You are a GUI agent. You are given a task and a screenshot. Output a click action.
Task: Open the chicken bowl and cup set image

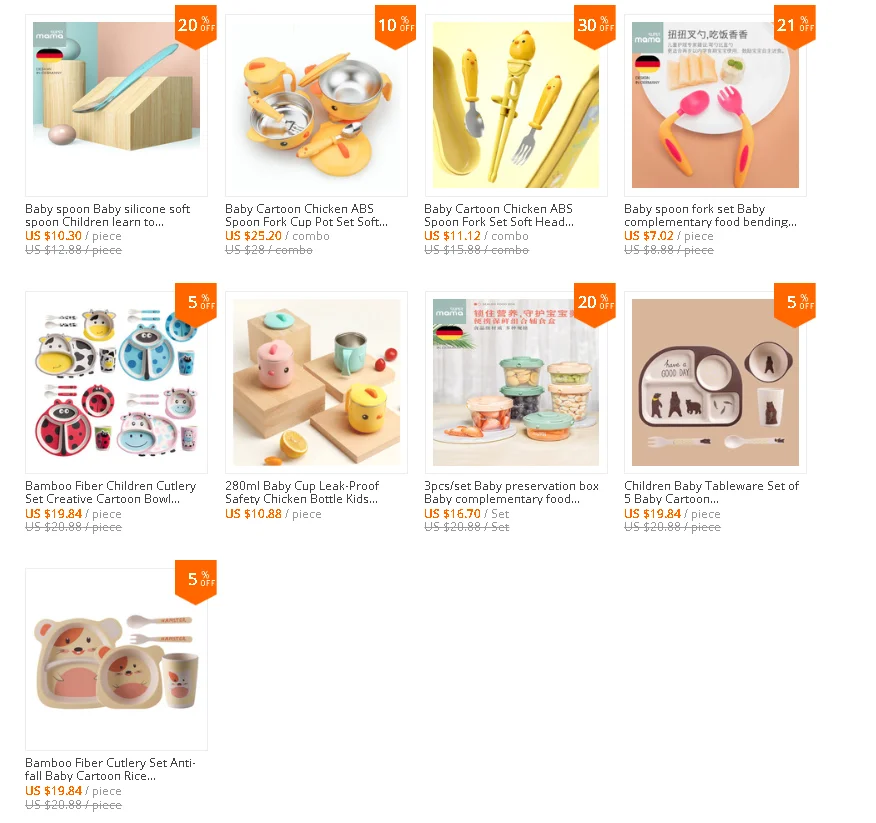[316, 105]
